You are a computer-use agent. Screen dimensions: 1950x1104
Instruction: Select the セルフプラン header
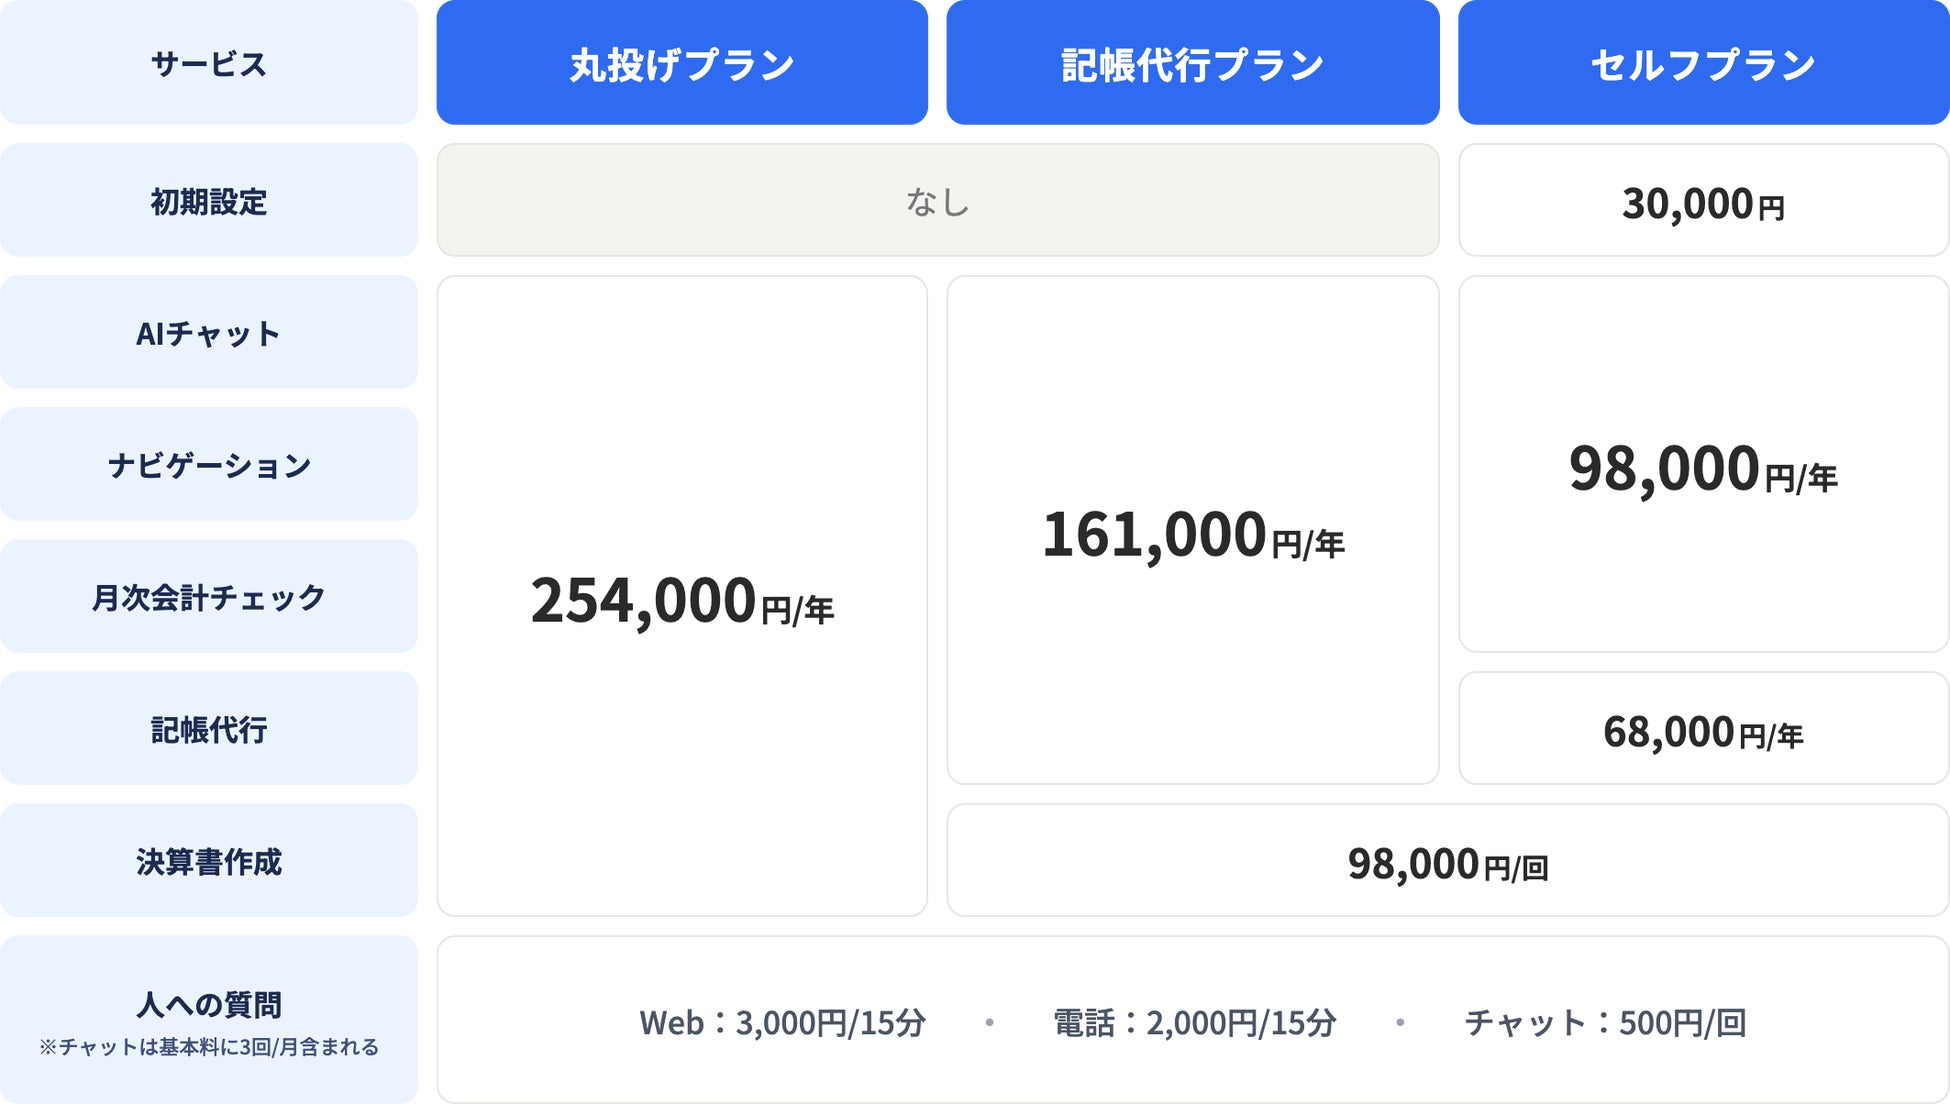(x=1704, y=63)
